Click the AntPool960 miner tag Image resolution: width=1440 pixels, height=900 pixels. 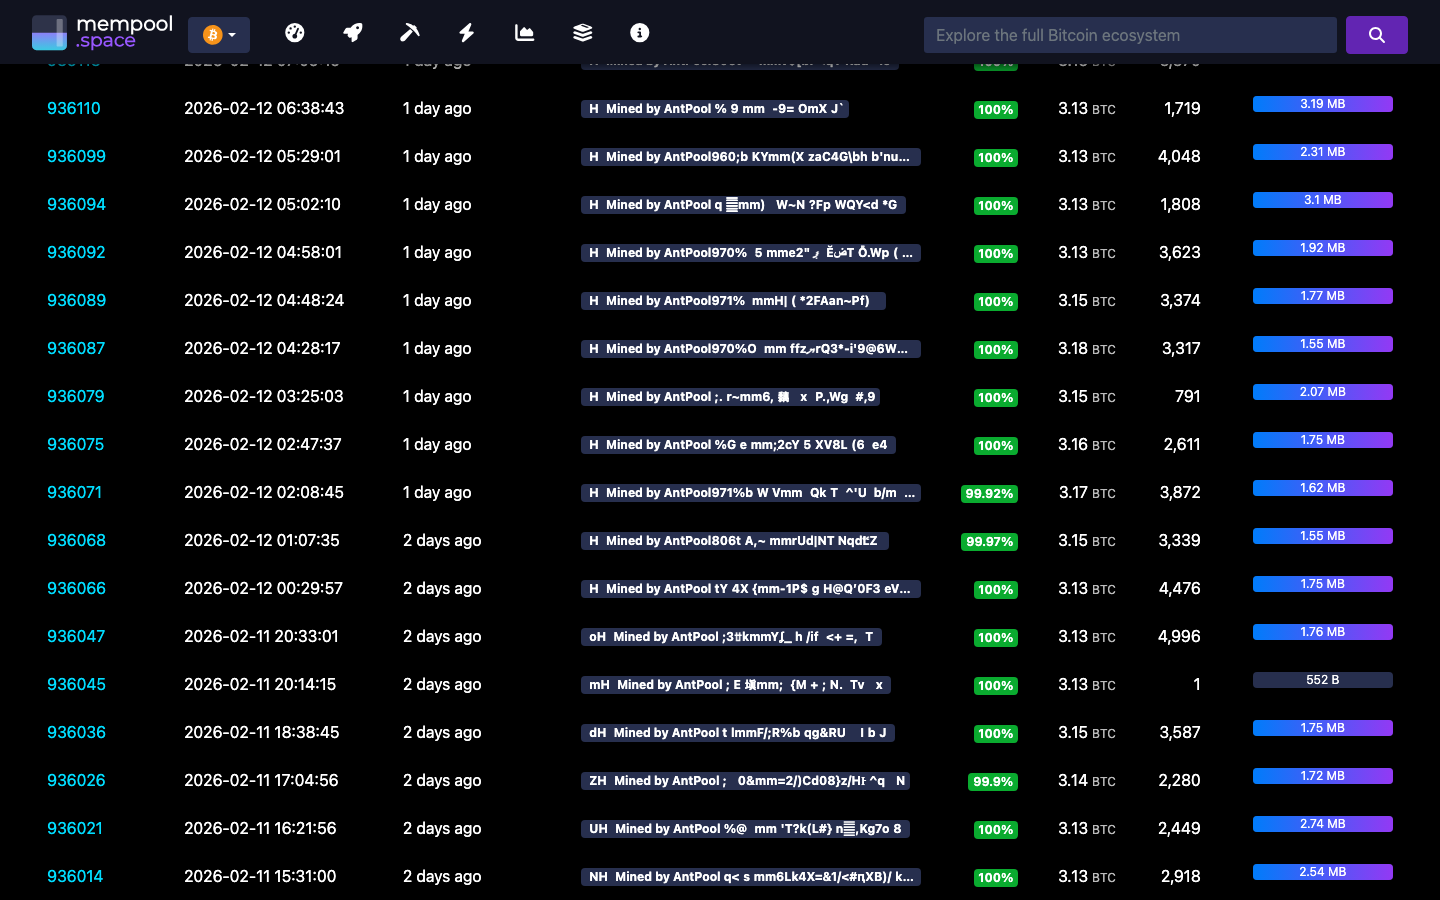point(751,157)
